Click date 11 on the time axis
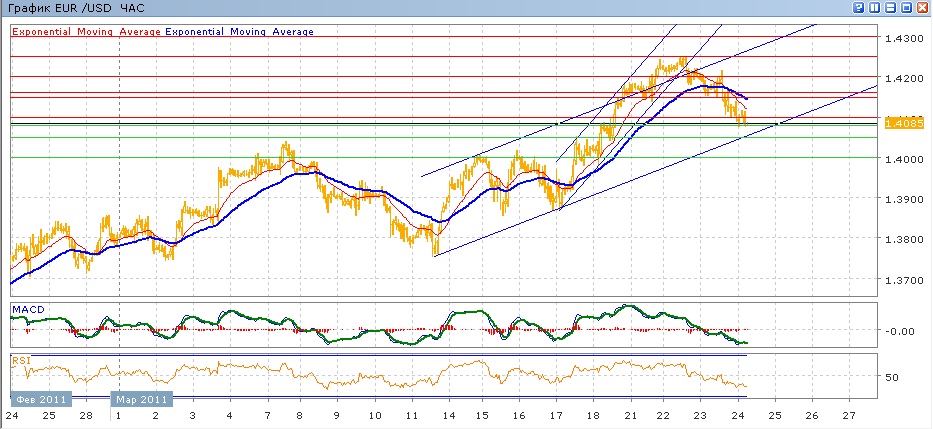 point(411,415)
